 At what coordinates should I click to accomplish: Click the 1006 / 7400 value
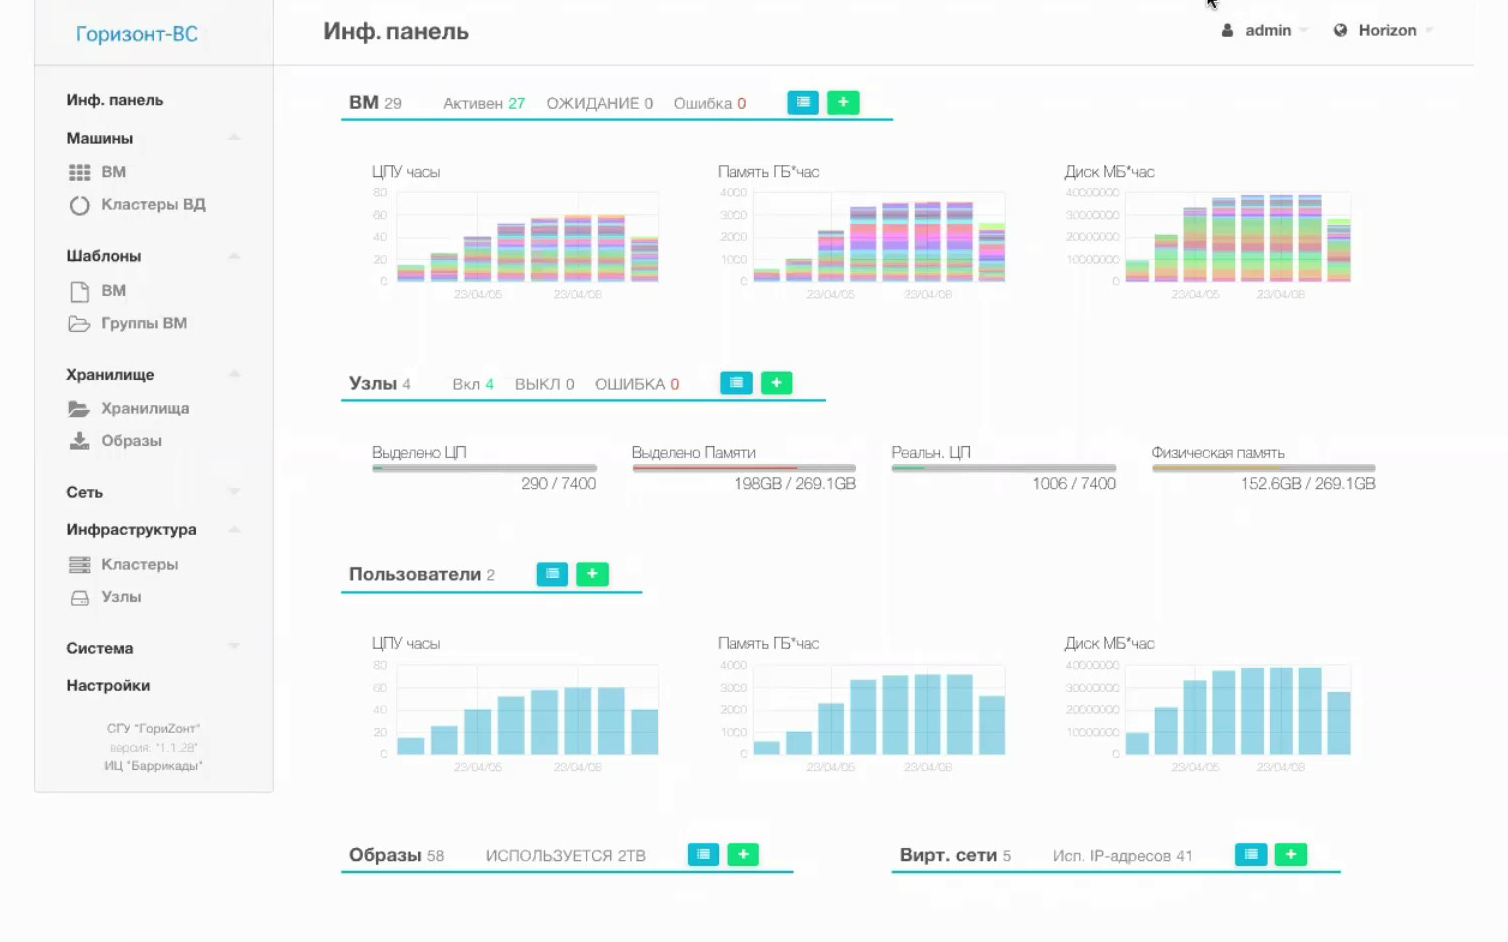tap(1074, 484)
